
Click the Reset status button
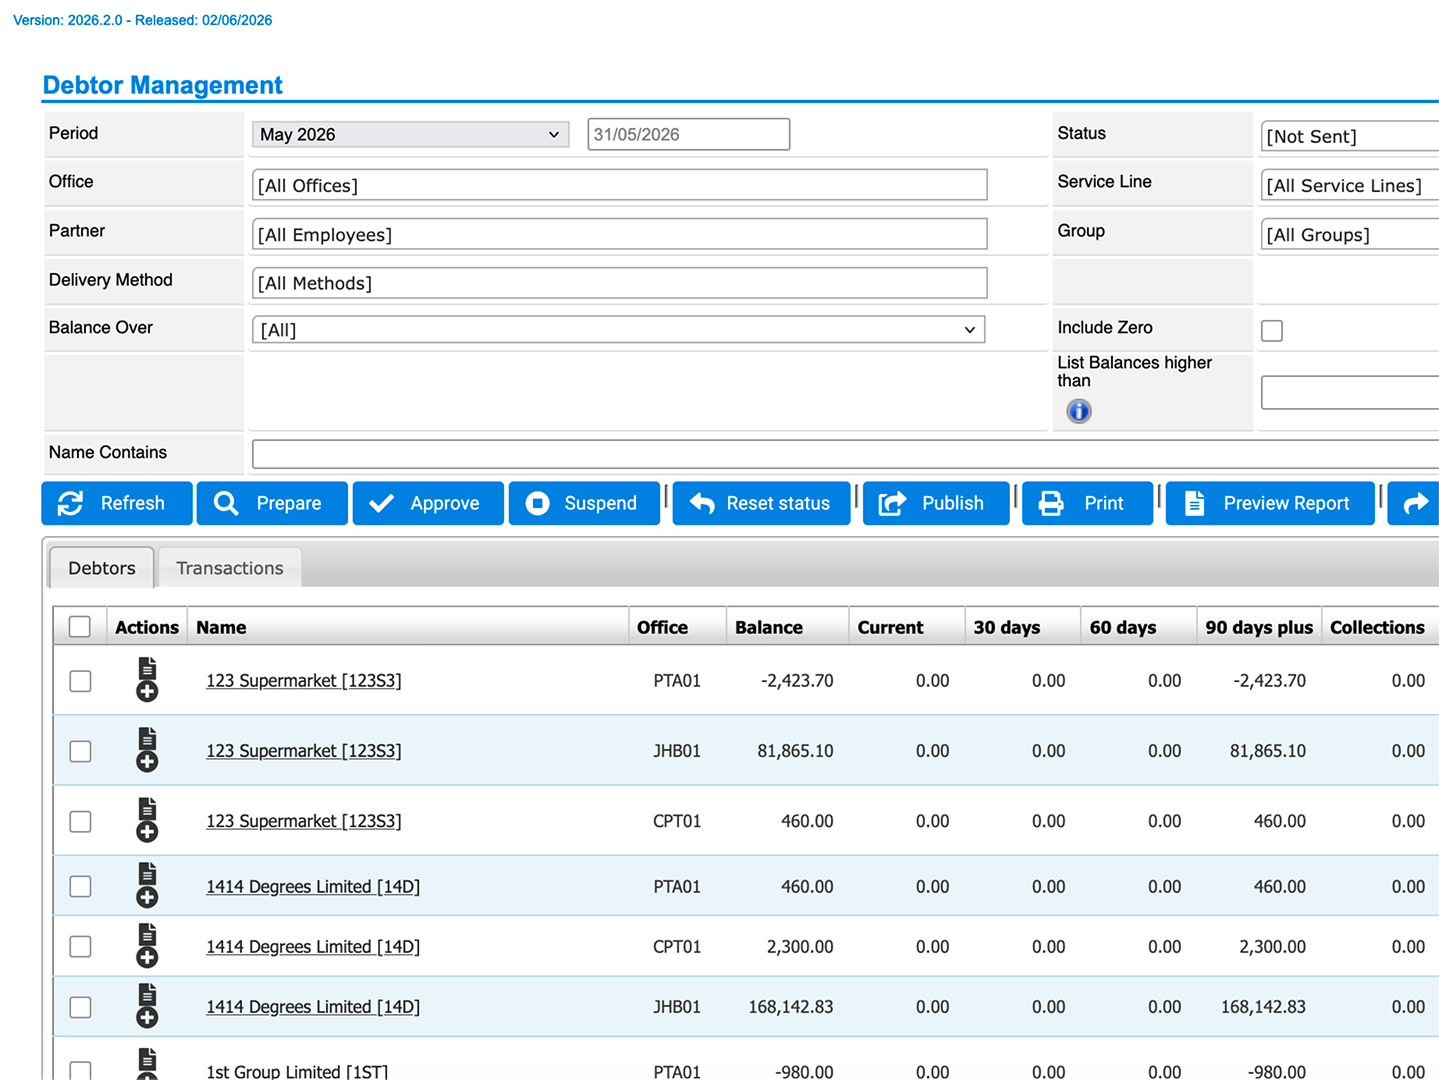click(761, 503)
